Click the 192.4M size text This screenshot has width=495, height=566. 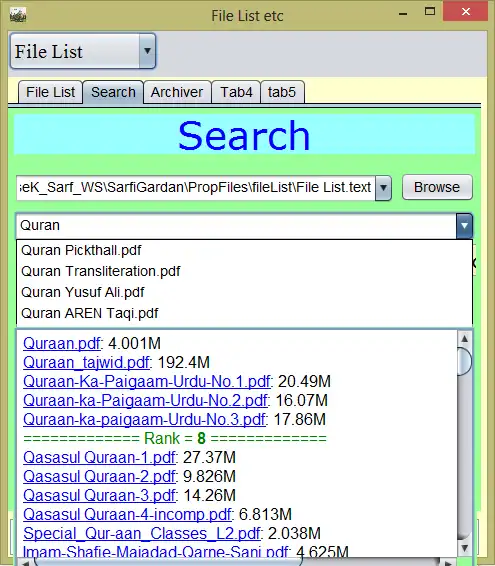tap(184, 362)
